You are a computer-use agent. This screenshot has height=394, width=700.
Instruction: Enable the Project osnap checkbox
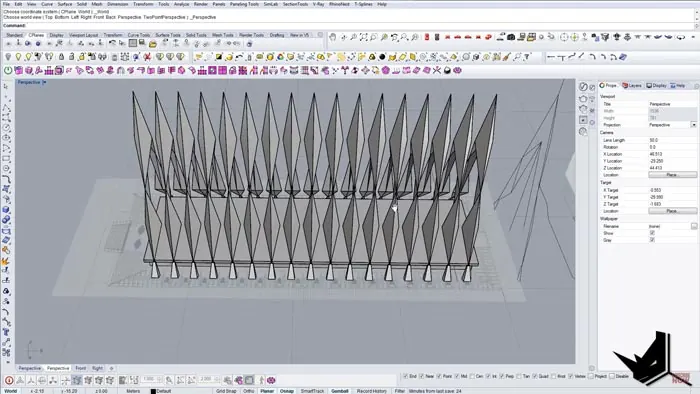591,376
